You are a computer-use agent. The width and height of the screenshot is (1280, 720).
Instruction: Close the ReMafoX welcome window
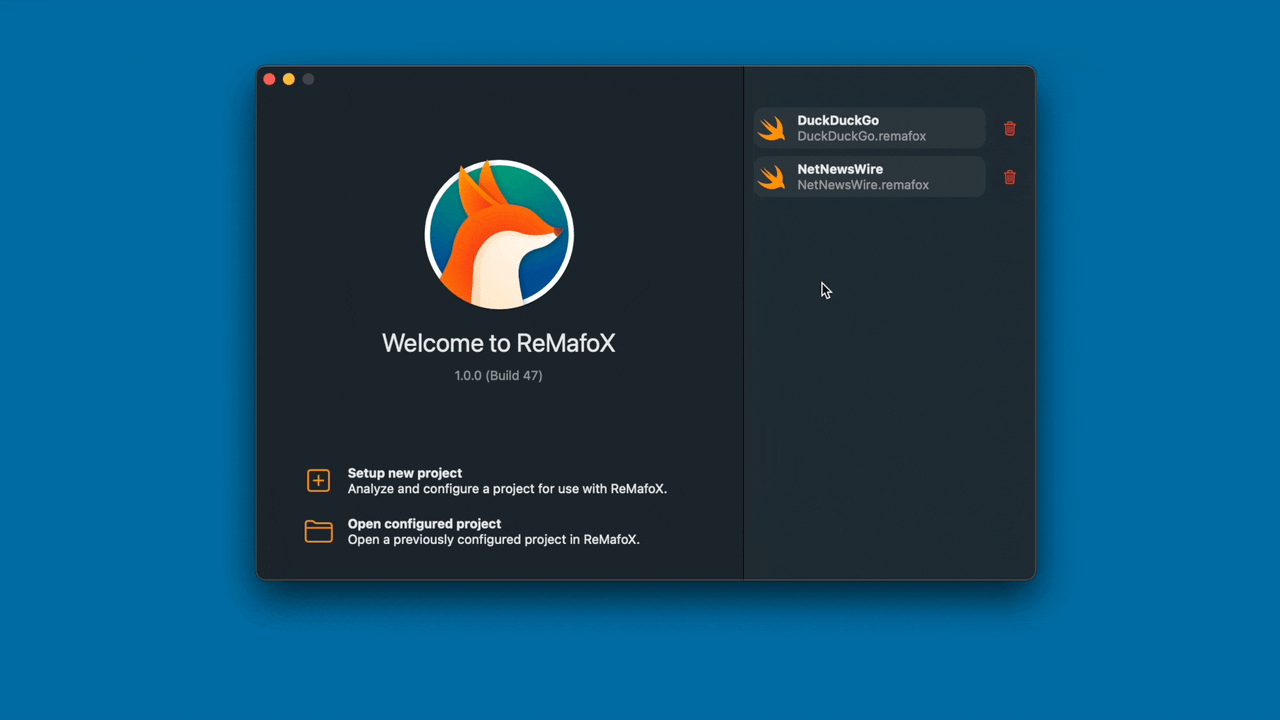click(269, 79)
